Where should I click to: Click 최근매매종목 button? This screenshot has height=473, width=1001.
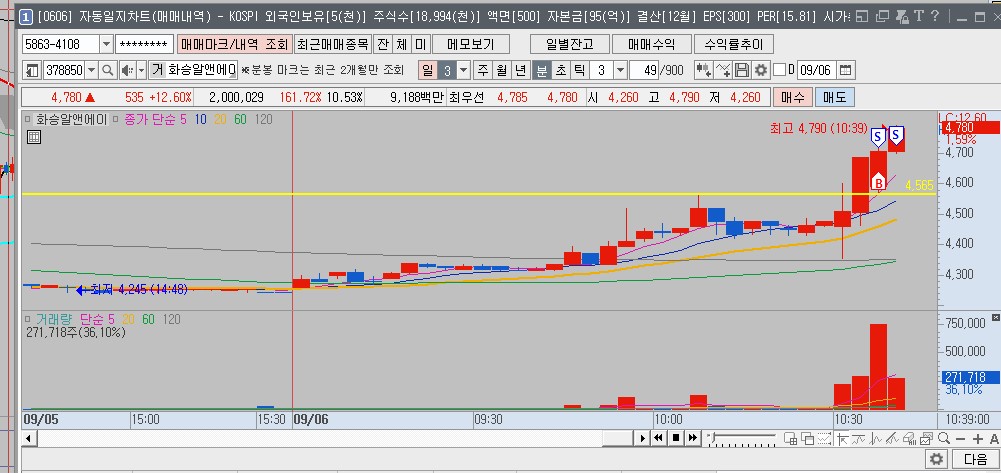pos(333,44)
